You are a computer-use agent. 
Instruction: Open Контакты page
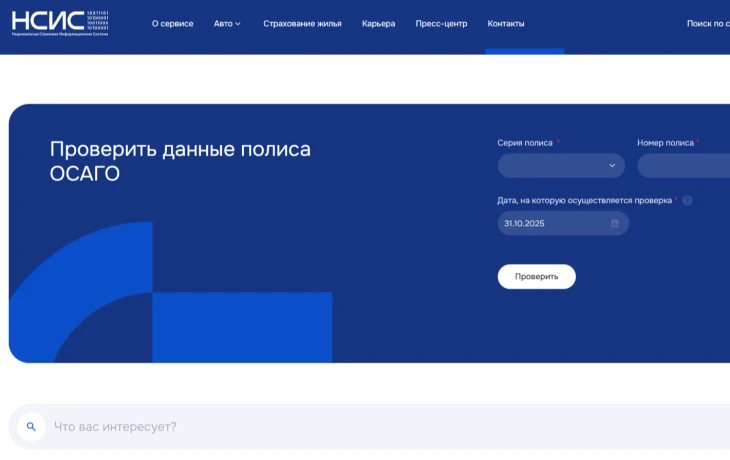[506, 23]
